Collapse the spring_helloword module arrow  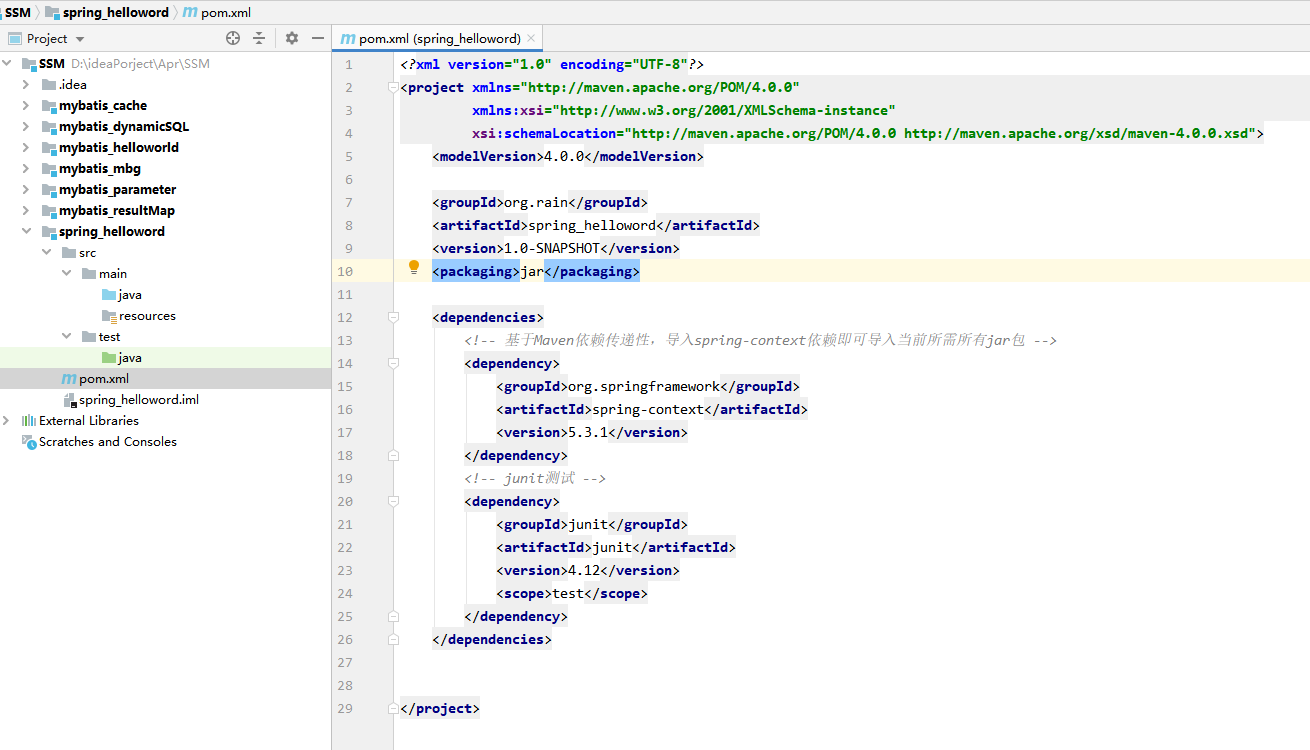pyautogui.click(x=27, y=232)
